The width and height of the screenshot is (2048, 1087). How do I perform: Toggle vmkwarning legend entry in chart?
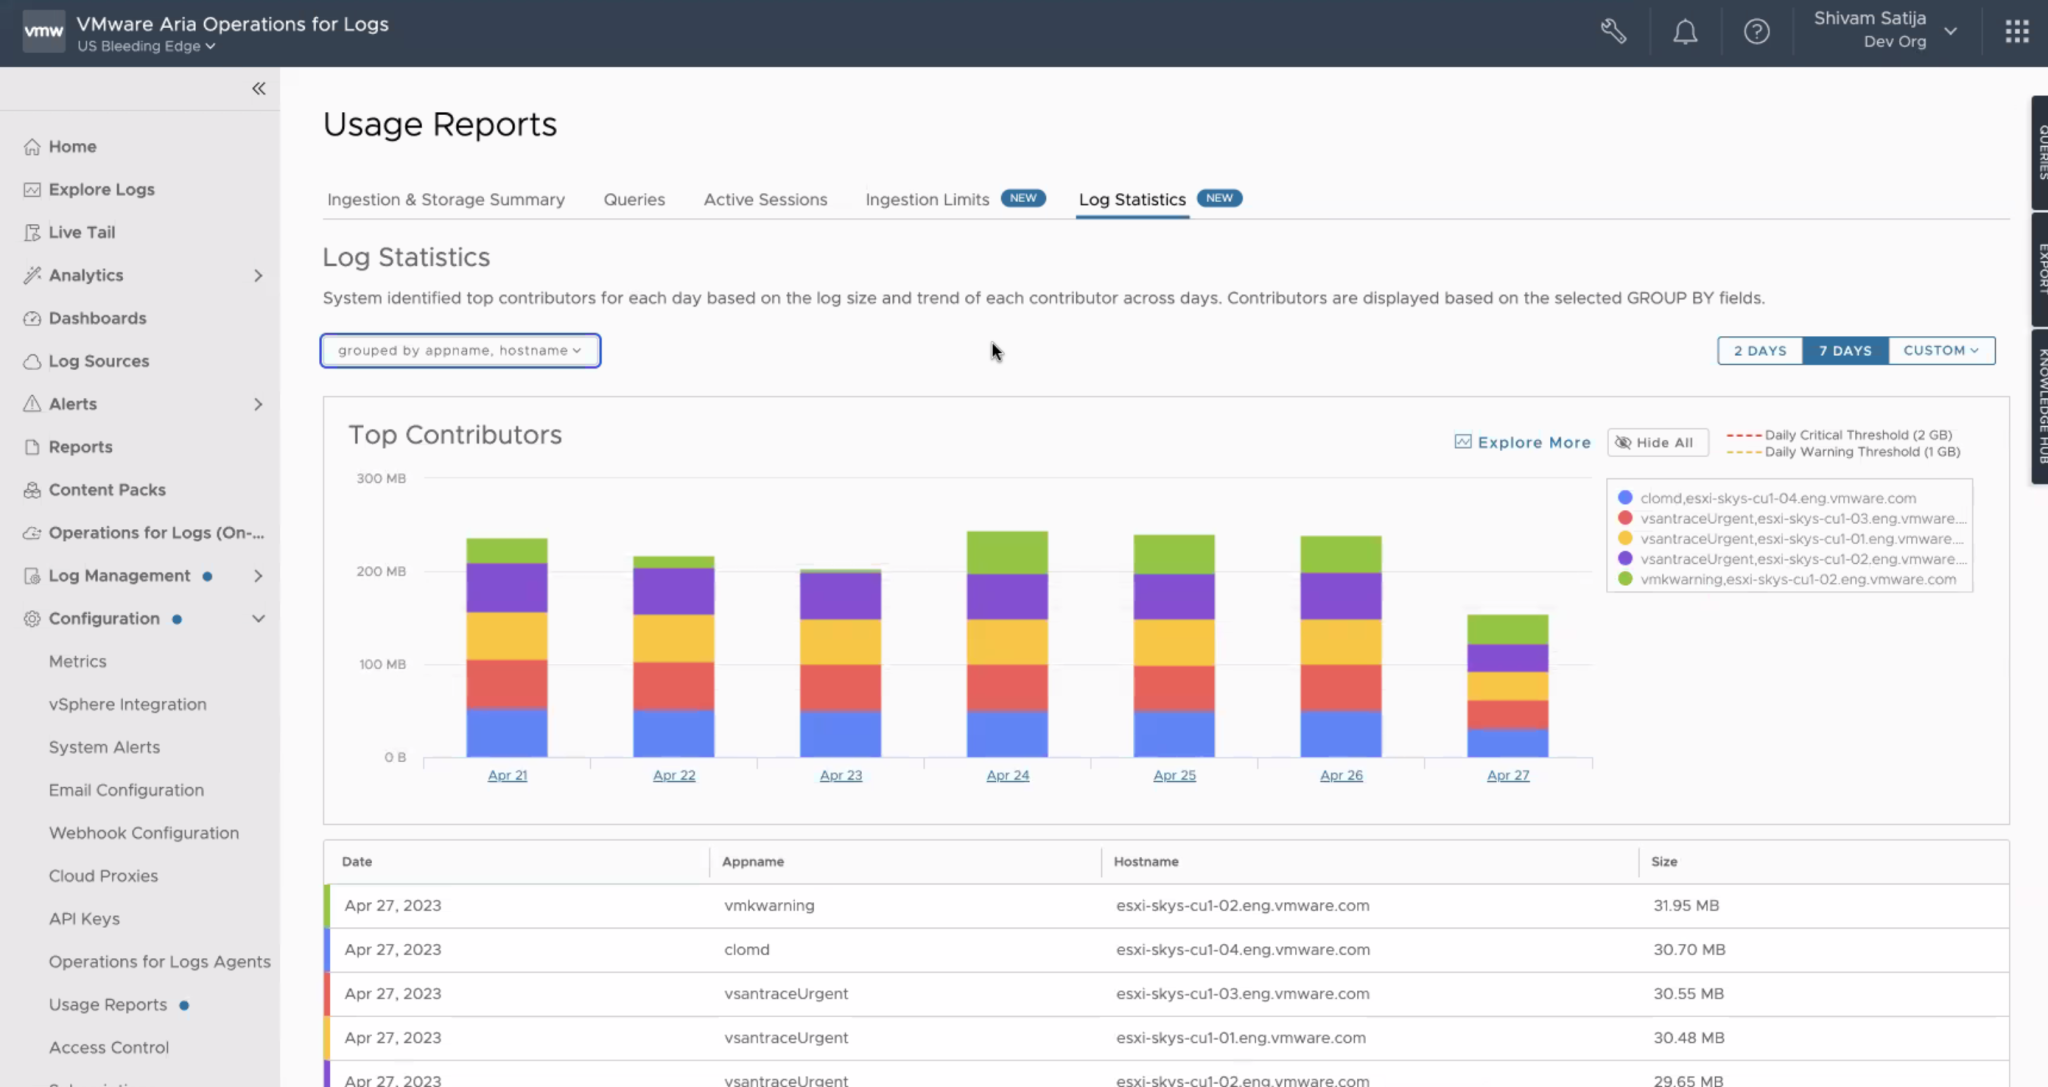(1797, 579)
